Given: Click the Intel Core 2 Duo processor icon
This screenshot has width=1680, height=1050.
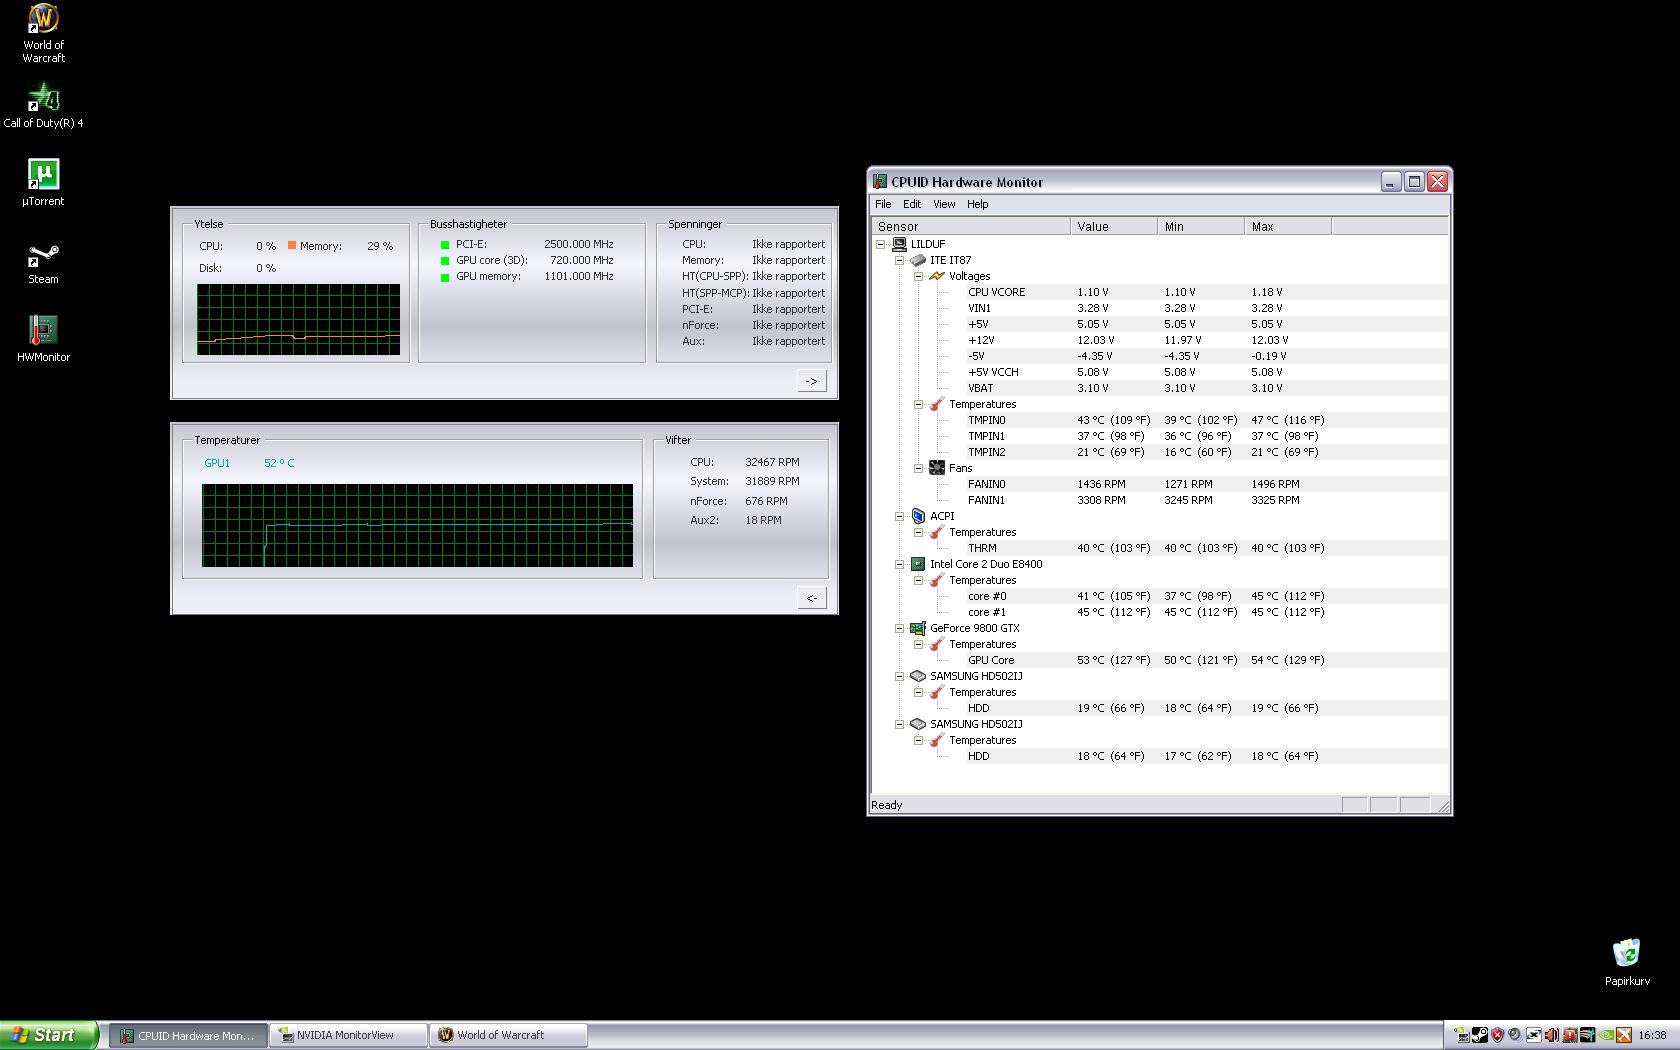Looking at the screenshot, I should (x=918, y=564).
